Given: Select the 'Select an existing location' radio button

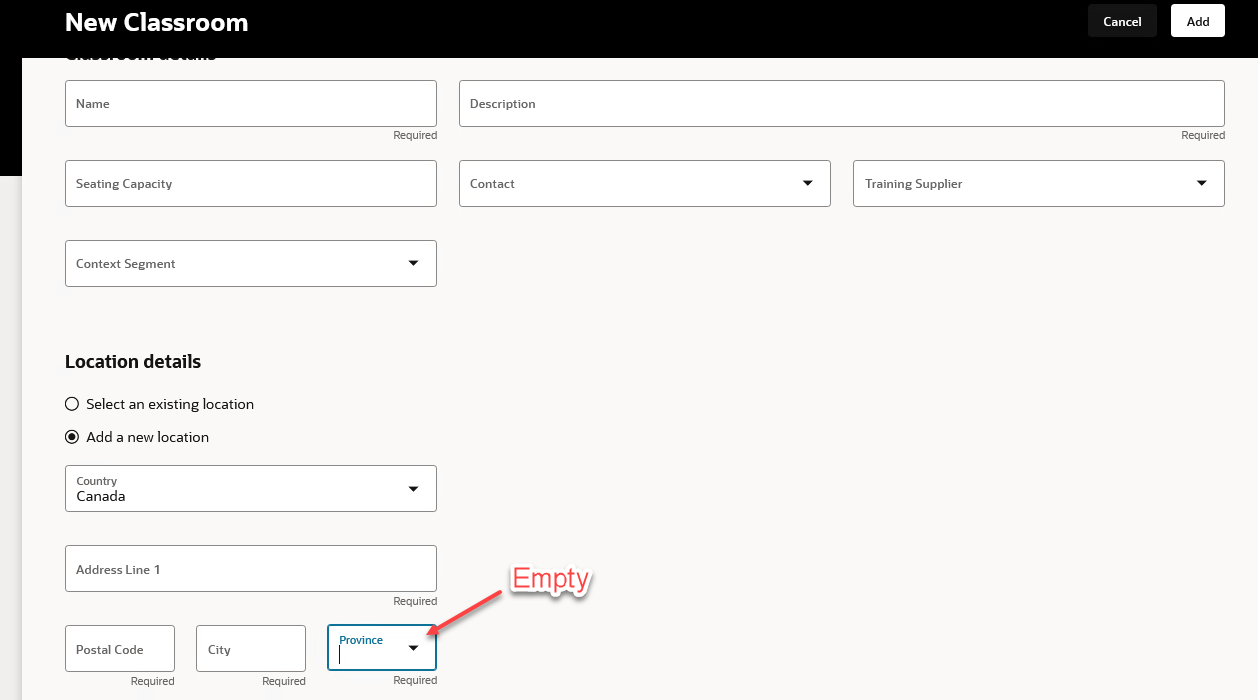Looking at the screenshot, I should coord(71,403).
